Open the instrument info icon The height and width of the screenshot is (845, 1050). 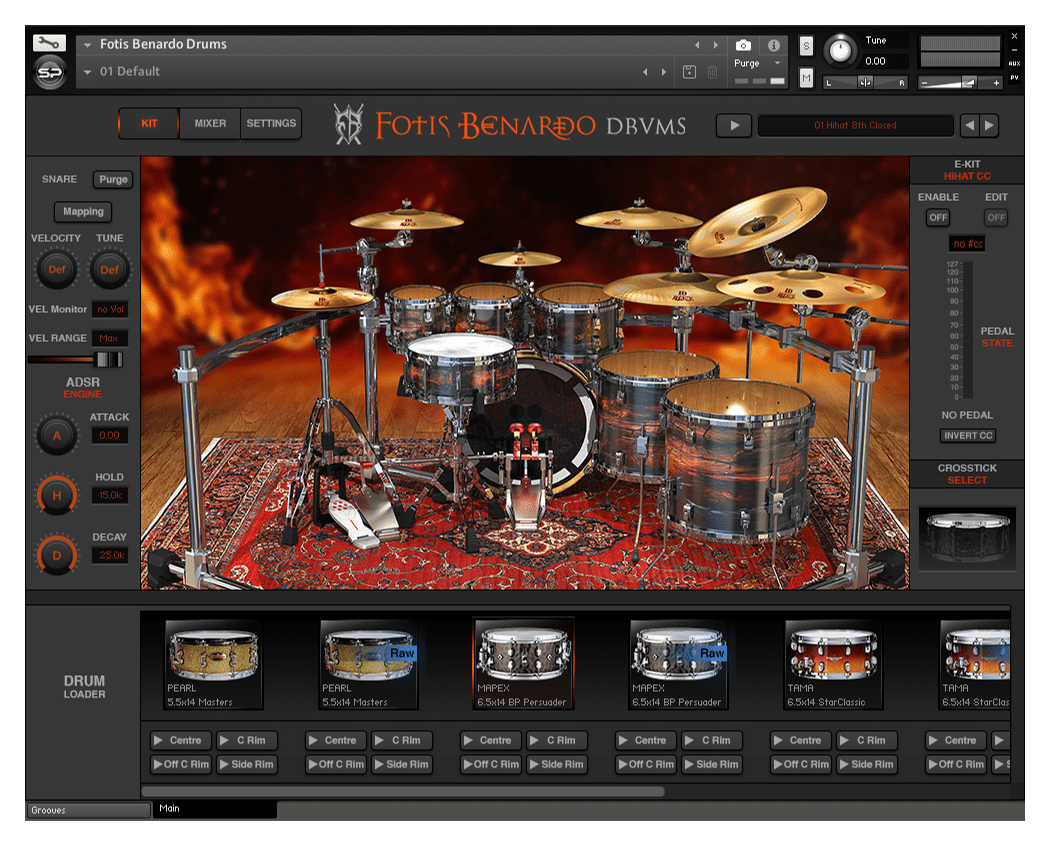tap(773, 46)
